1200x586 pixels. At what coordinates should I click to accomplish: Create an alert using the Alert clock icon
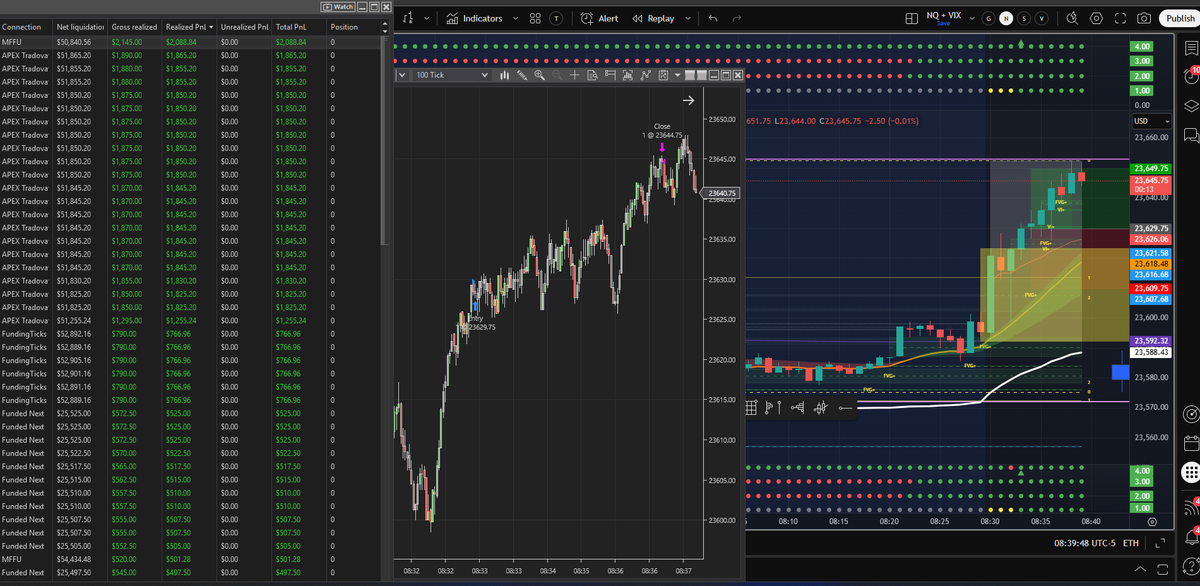(586, 17)
